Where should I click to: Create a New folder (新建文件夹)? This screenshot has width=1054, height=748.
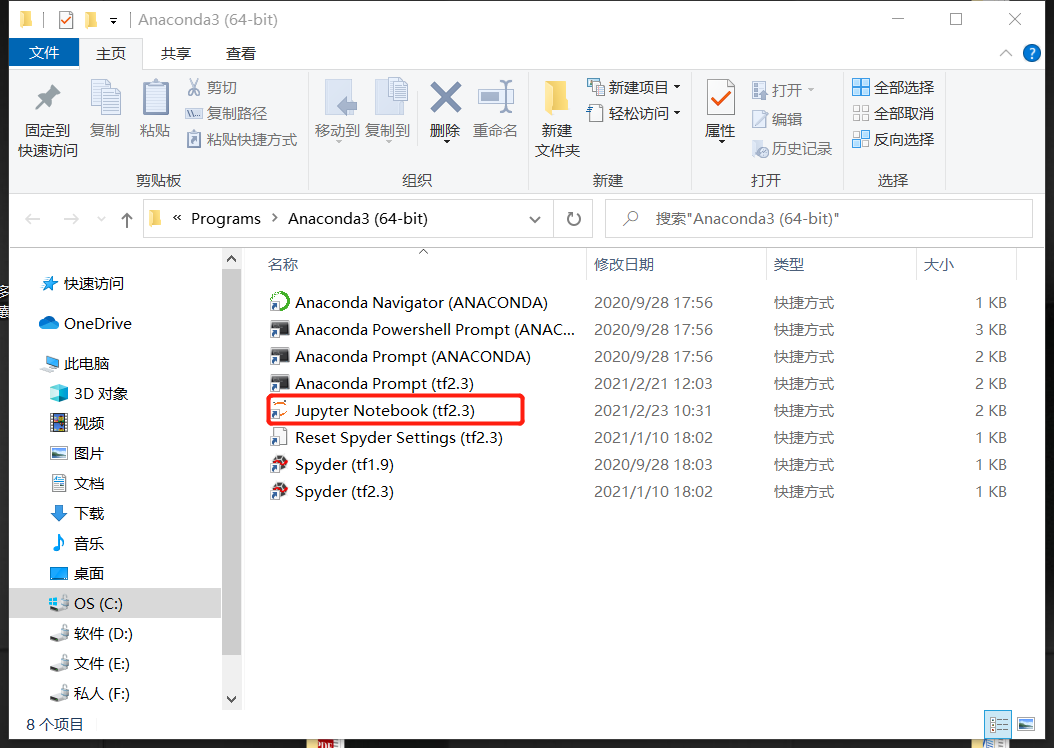click(557, 120)
